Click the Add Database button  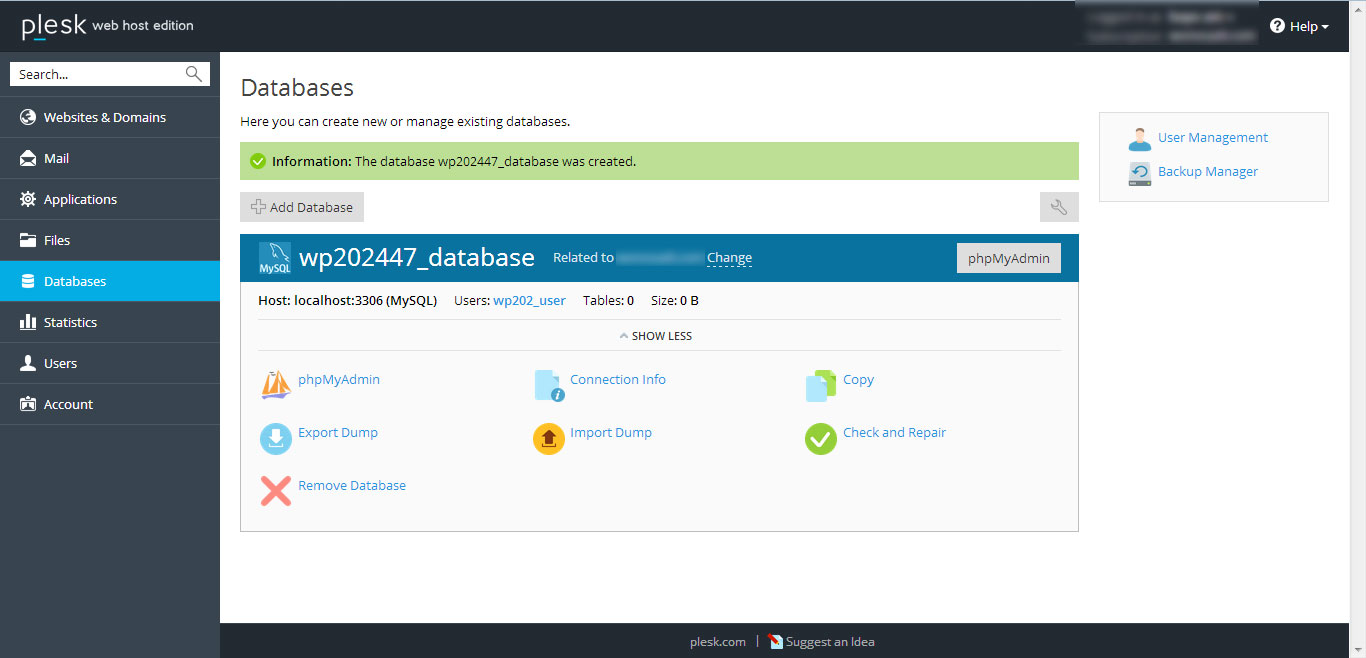[302, 207]
